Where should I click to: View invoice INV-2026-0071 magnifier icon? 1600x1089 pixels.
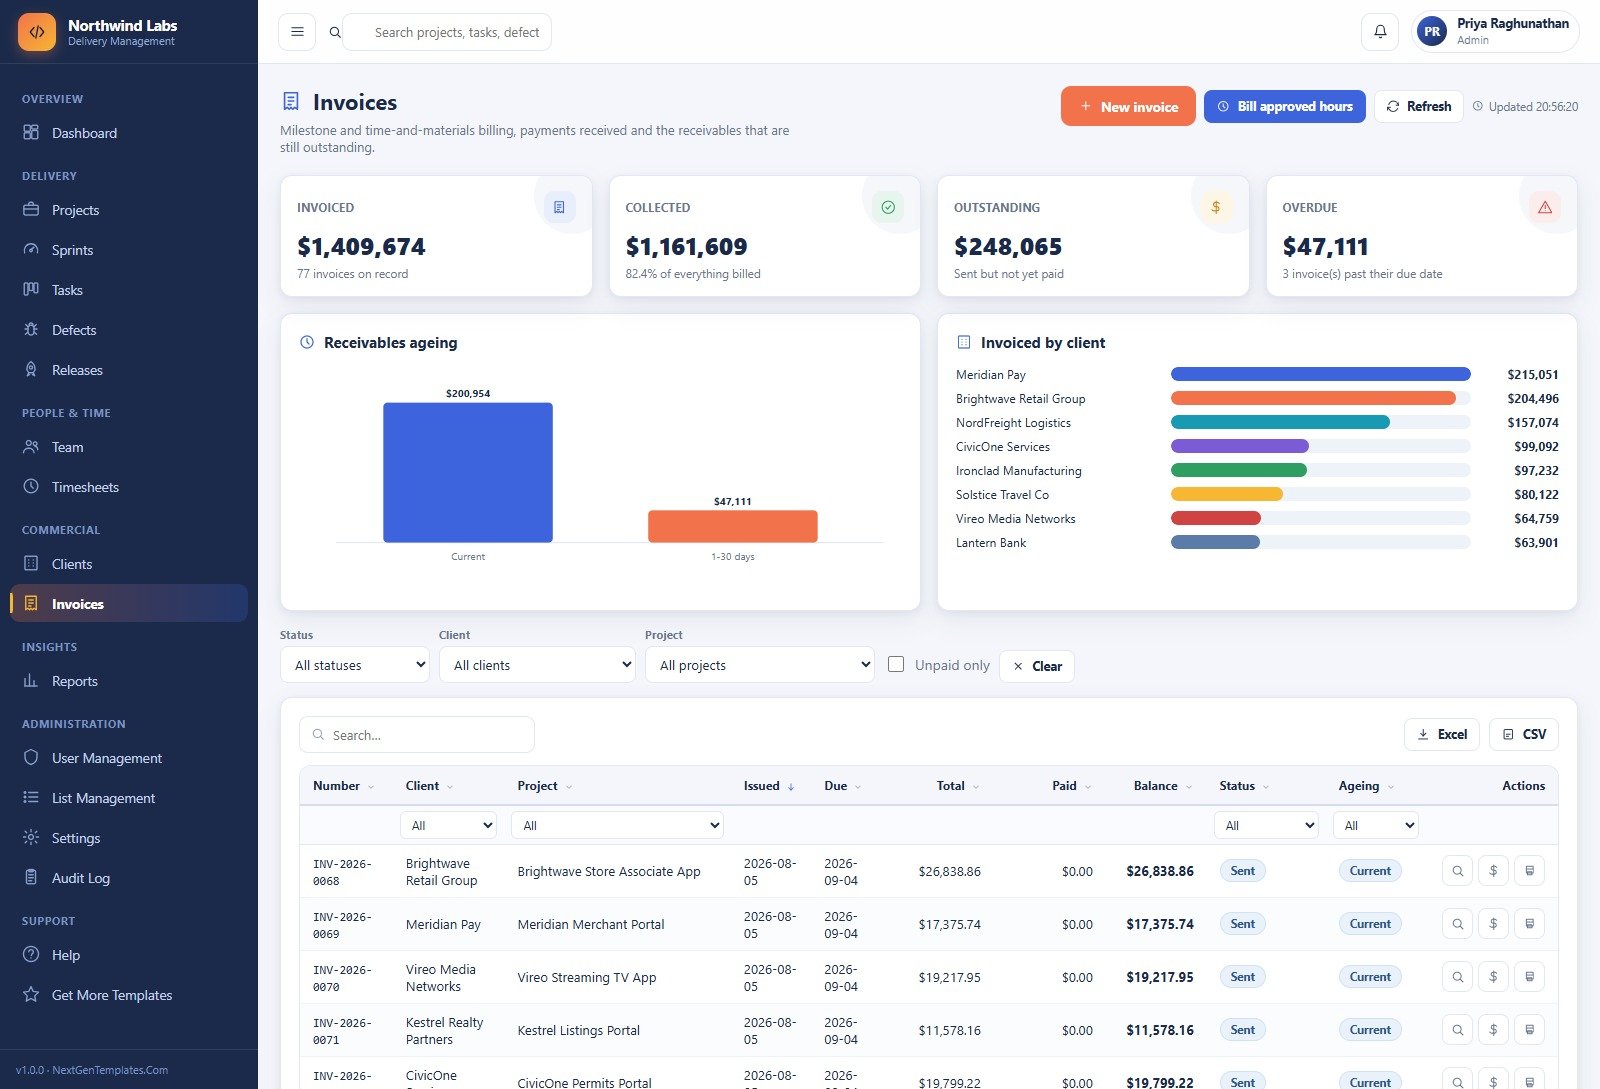(1458, 1030)
